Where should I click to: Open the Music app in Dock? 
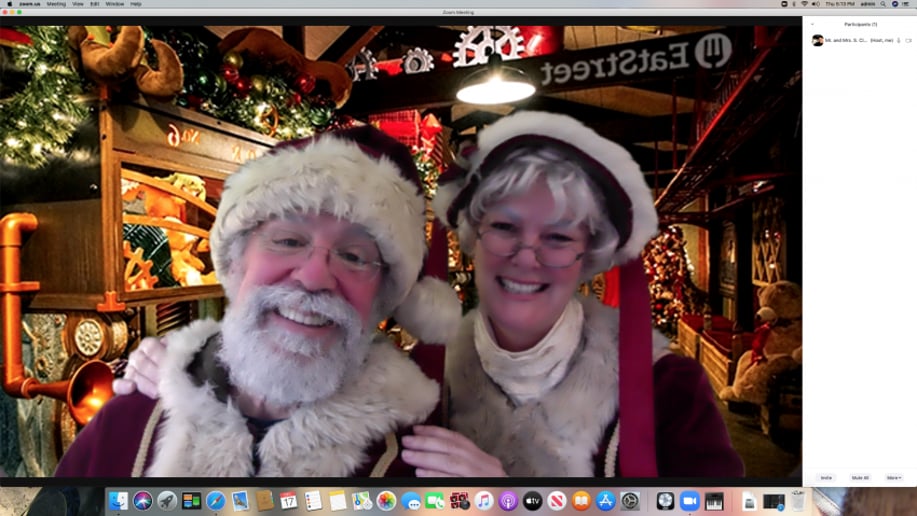pos(484,501)
